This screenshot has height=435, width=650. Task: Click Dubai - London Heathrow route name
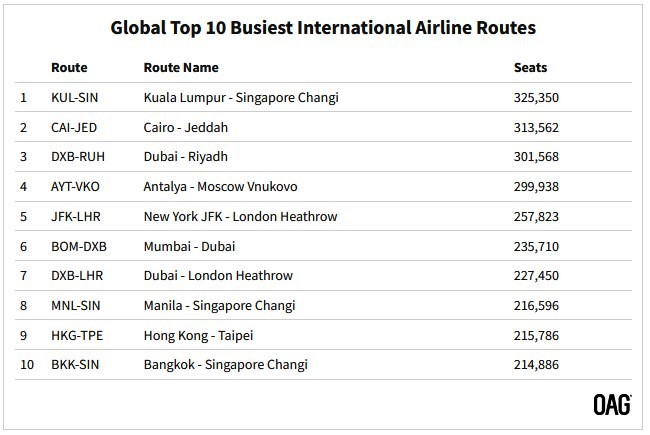point(218,276)
